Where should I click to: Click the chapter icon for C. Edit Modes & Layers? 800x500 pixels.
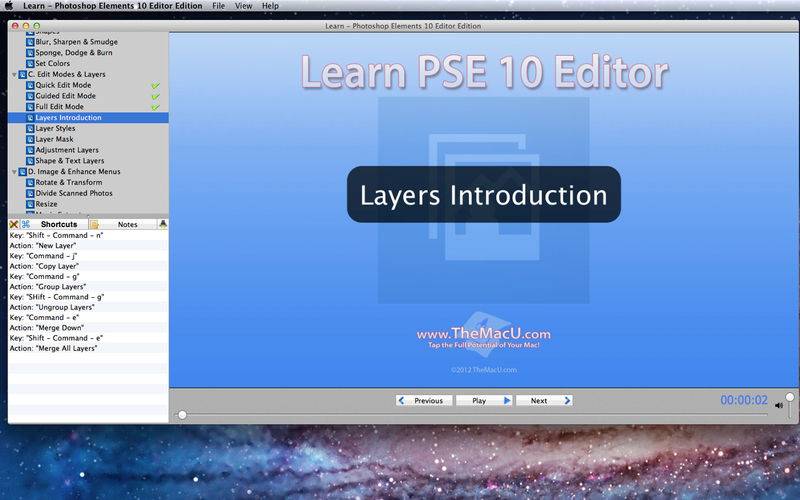pos(22,74)
